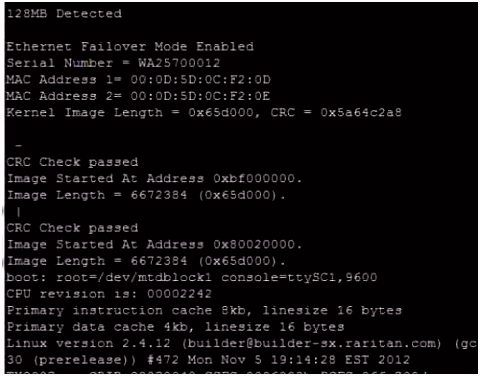The width and height of the screenshot is (480, 376).
Task: Click 'Linux version 2.4.12' text
Action: pyautogui.click(x=89, y=343)
